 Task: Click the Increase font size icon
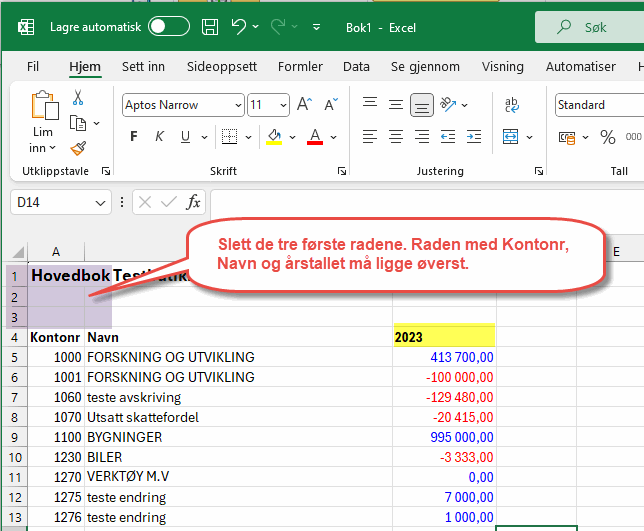pos(304,105)
